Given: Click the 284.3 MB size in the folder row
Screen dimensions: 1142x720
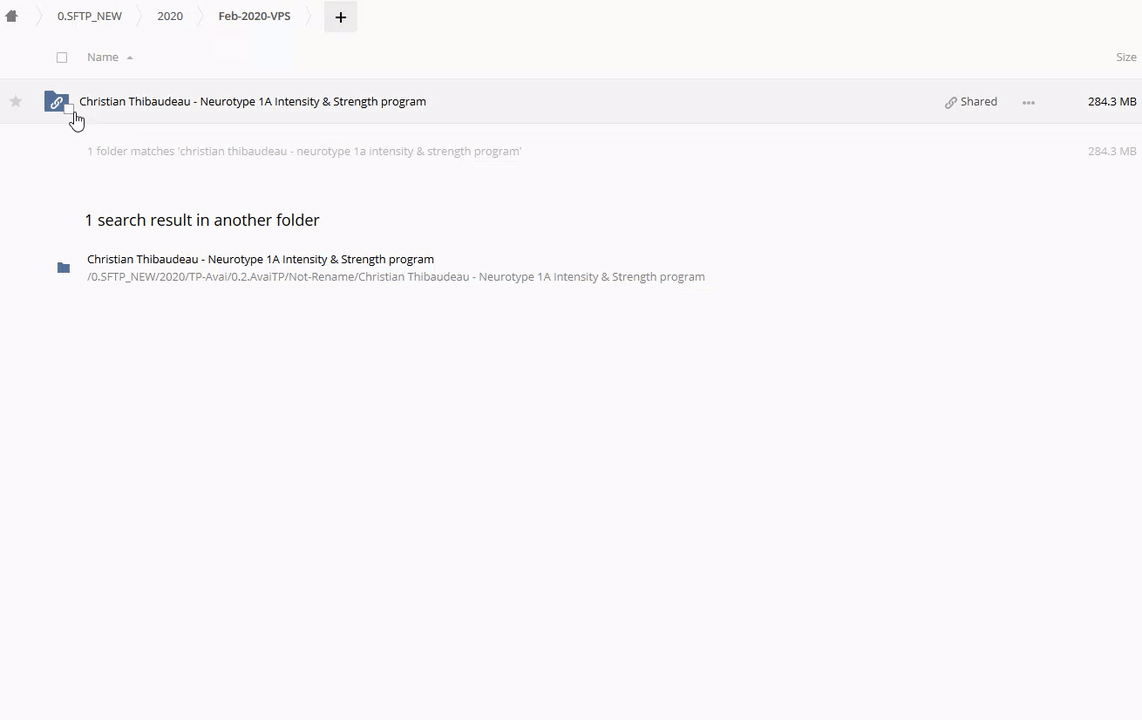Looking at the screenshot, I should coord(1111,101).
